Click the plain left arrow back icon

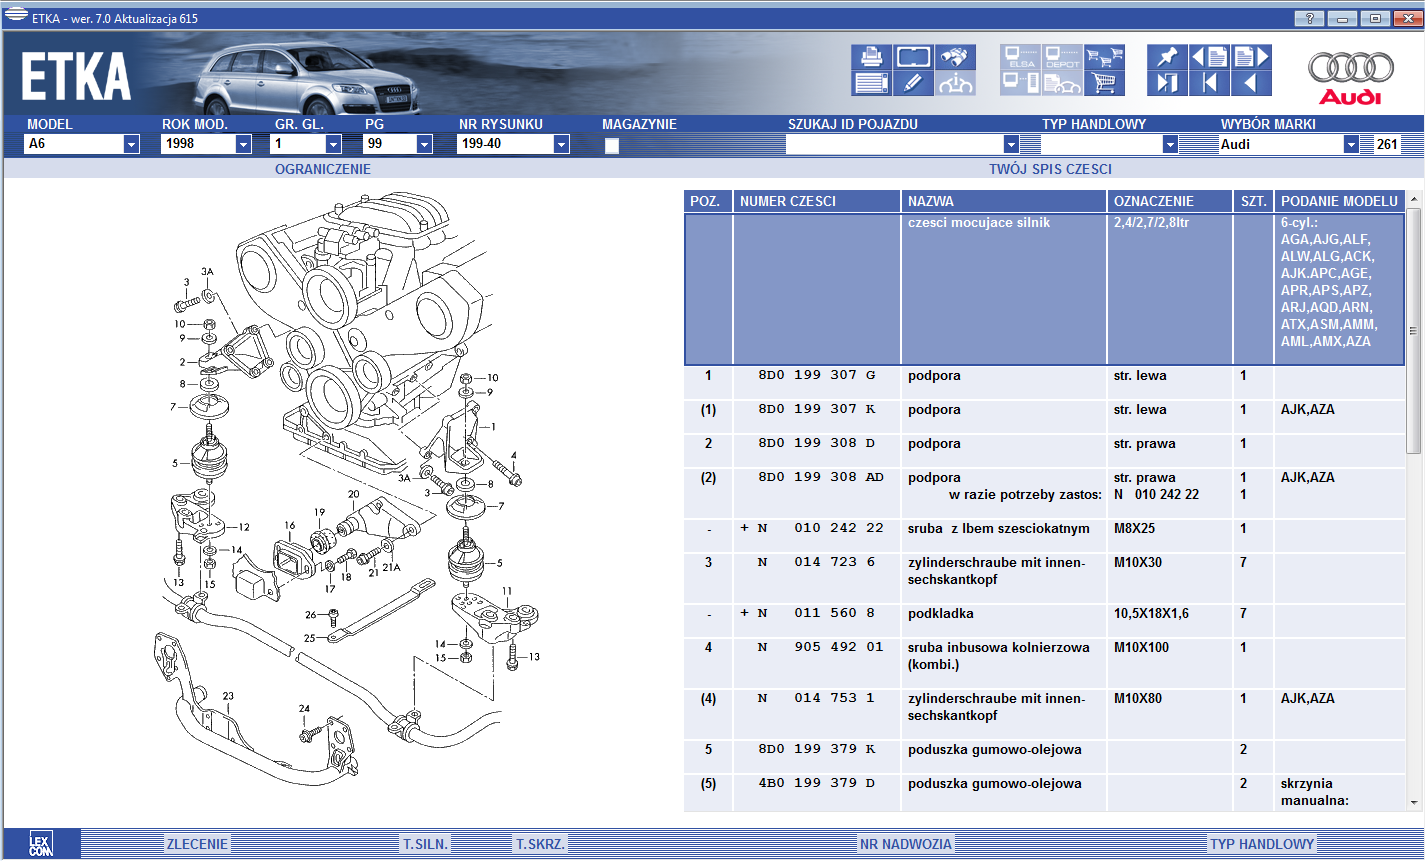[1251, 83]
